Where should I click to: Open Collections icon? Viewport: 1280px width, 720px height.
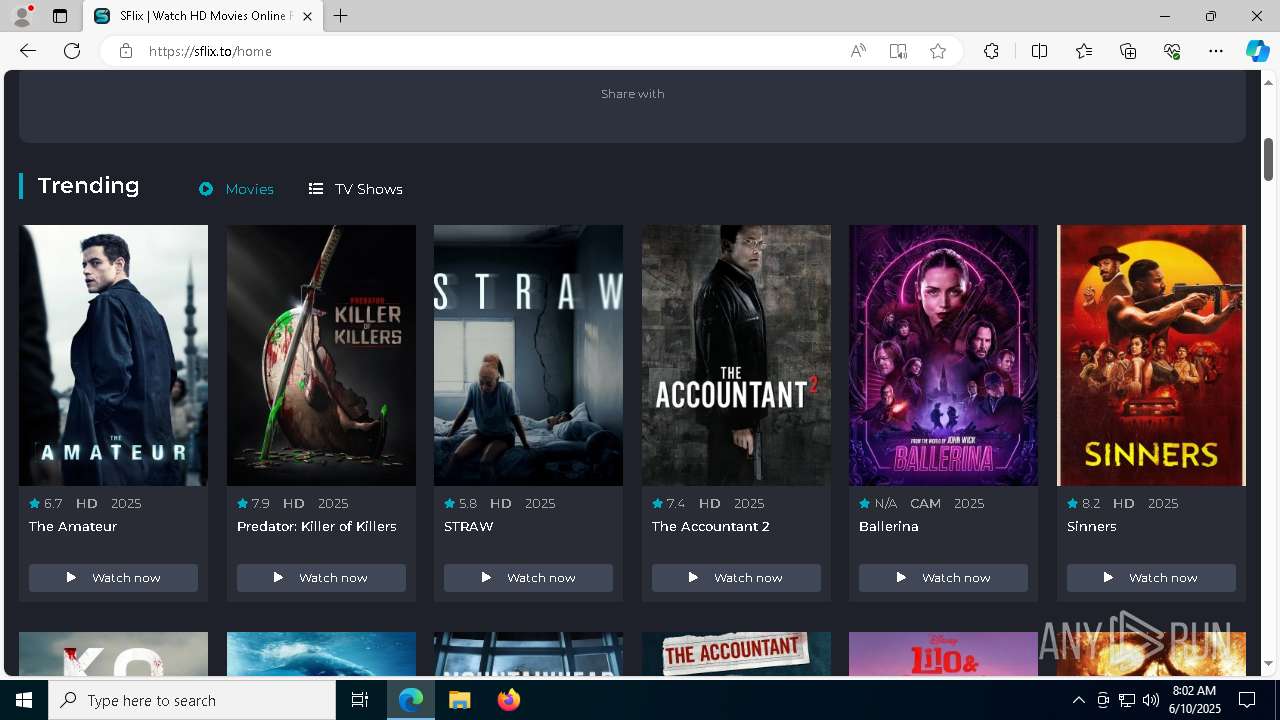click(x=1128, y=51)
